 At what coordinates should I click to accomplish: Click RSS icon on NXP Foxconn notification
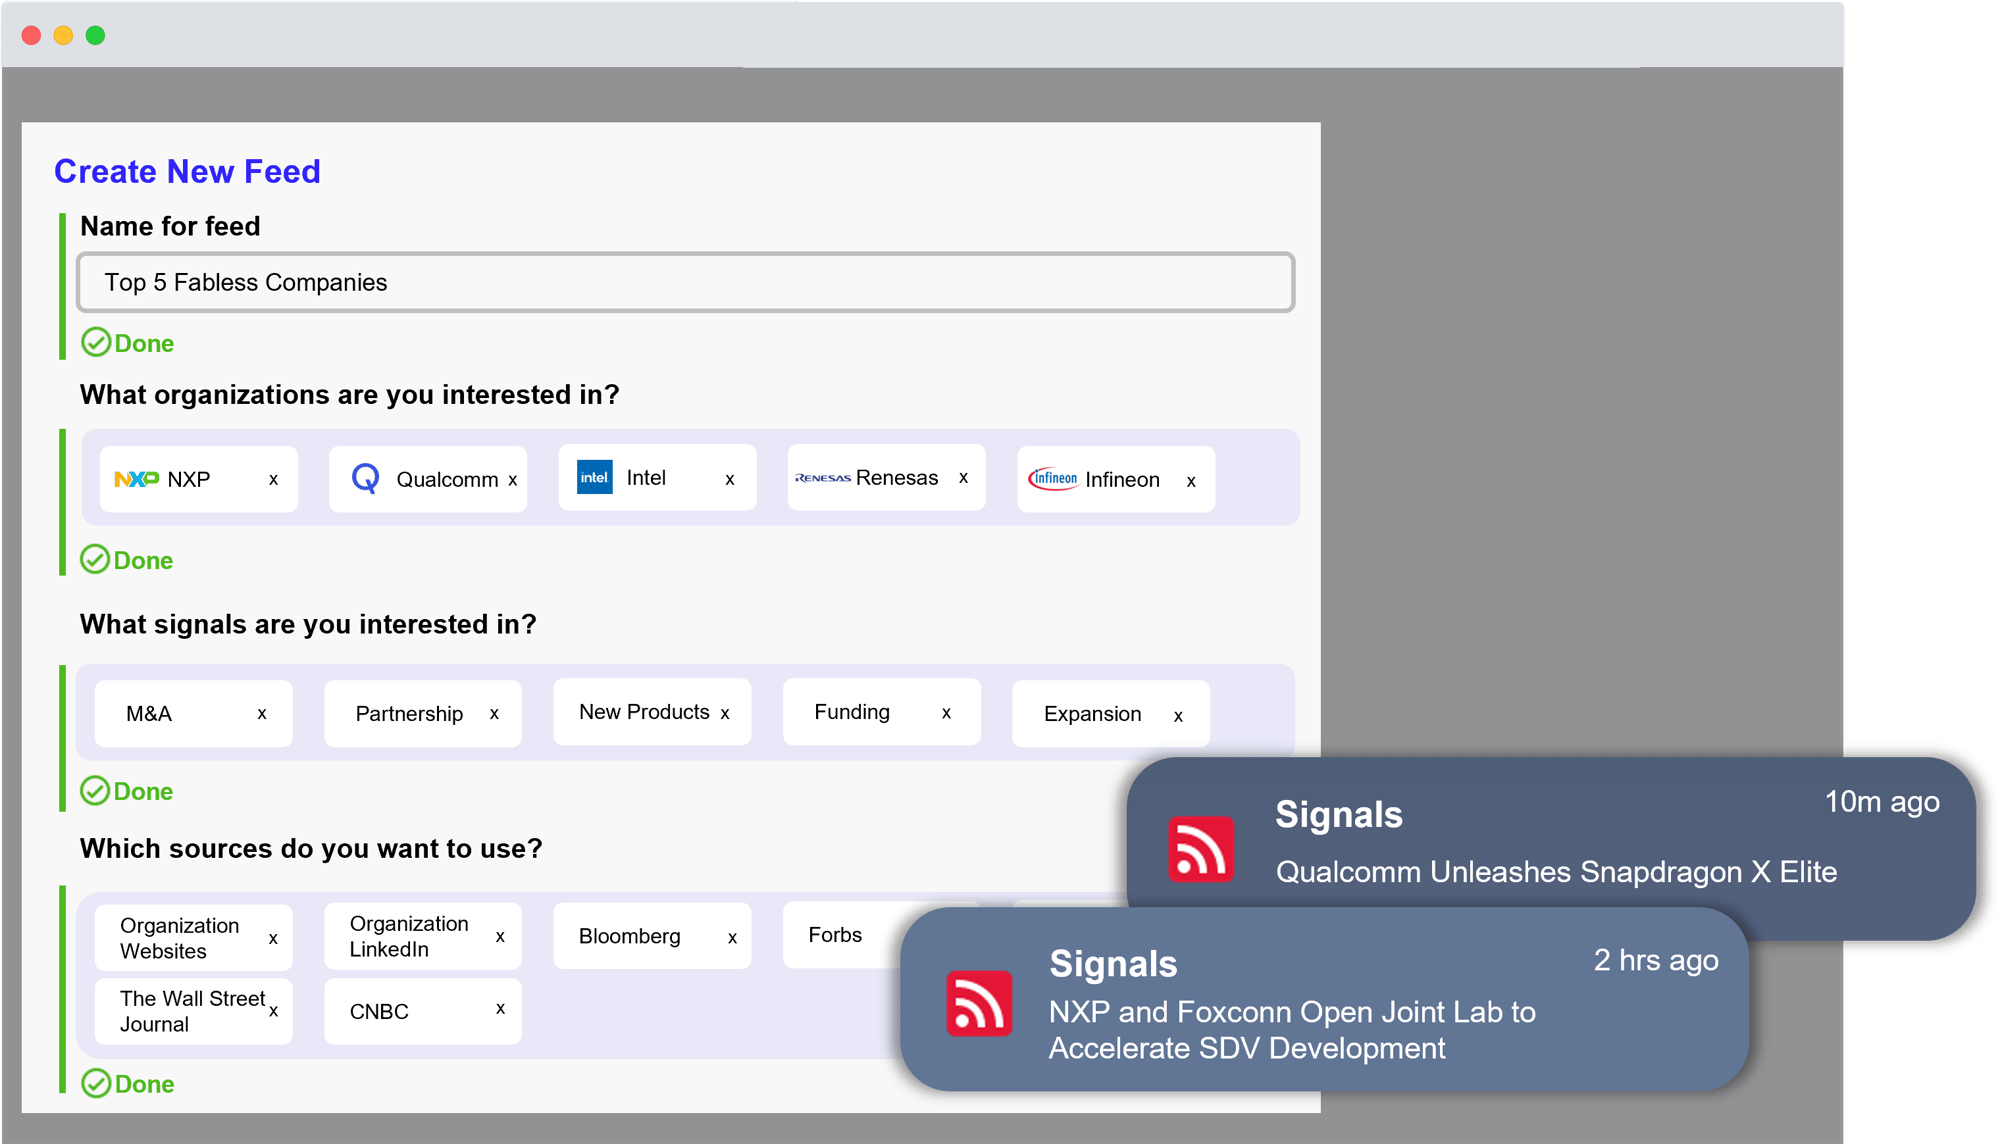(979, 1003)
